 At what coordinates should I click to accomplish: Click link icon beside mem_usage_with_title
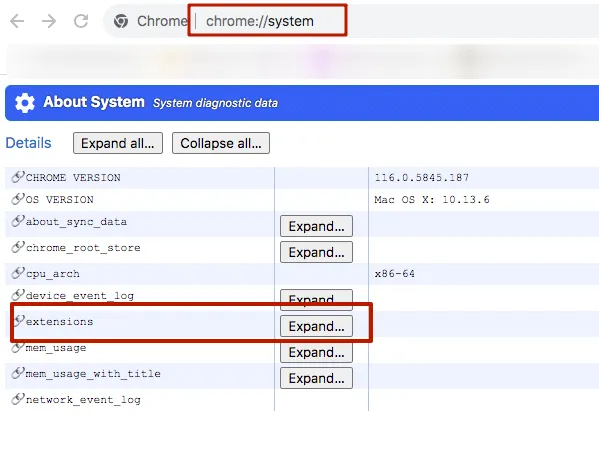coord(18,373)
